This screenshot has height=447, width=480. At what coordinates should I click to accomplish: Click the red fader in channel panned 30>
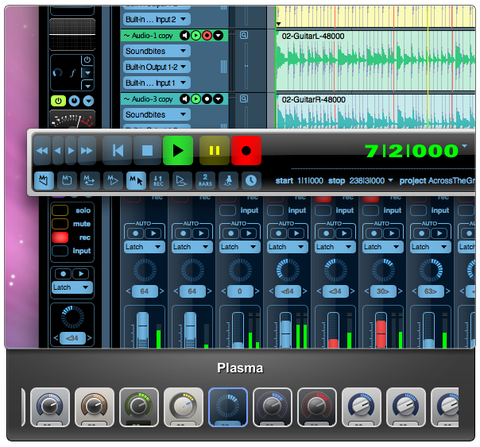381,333
